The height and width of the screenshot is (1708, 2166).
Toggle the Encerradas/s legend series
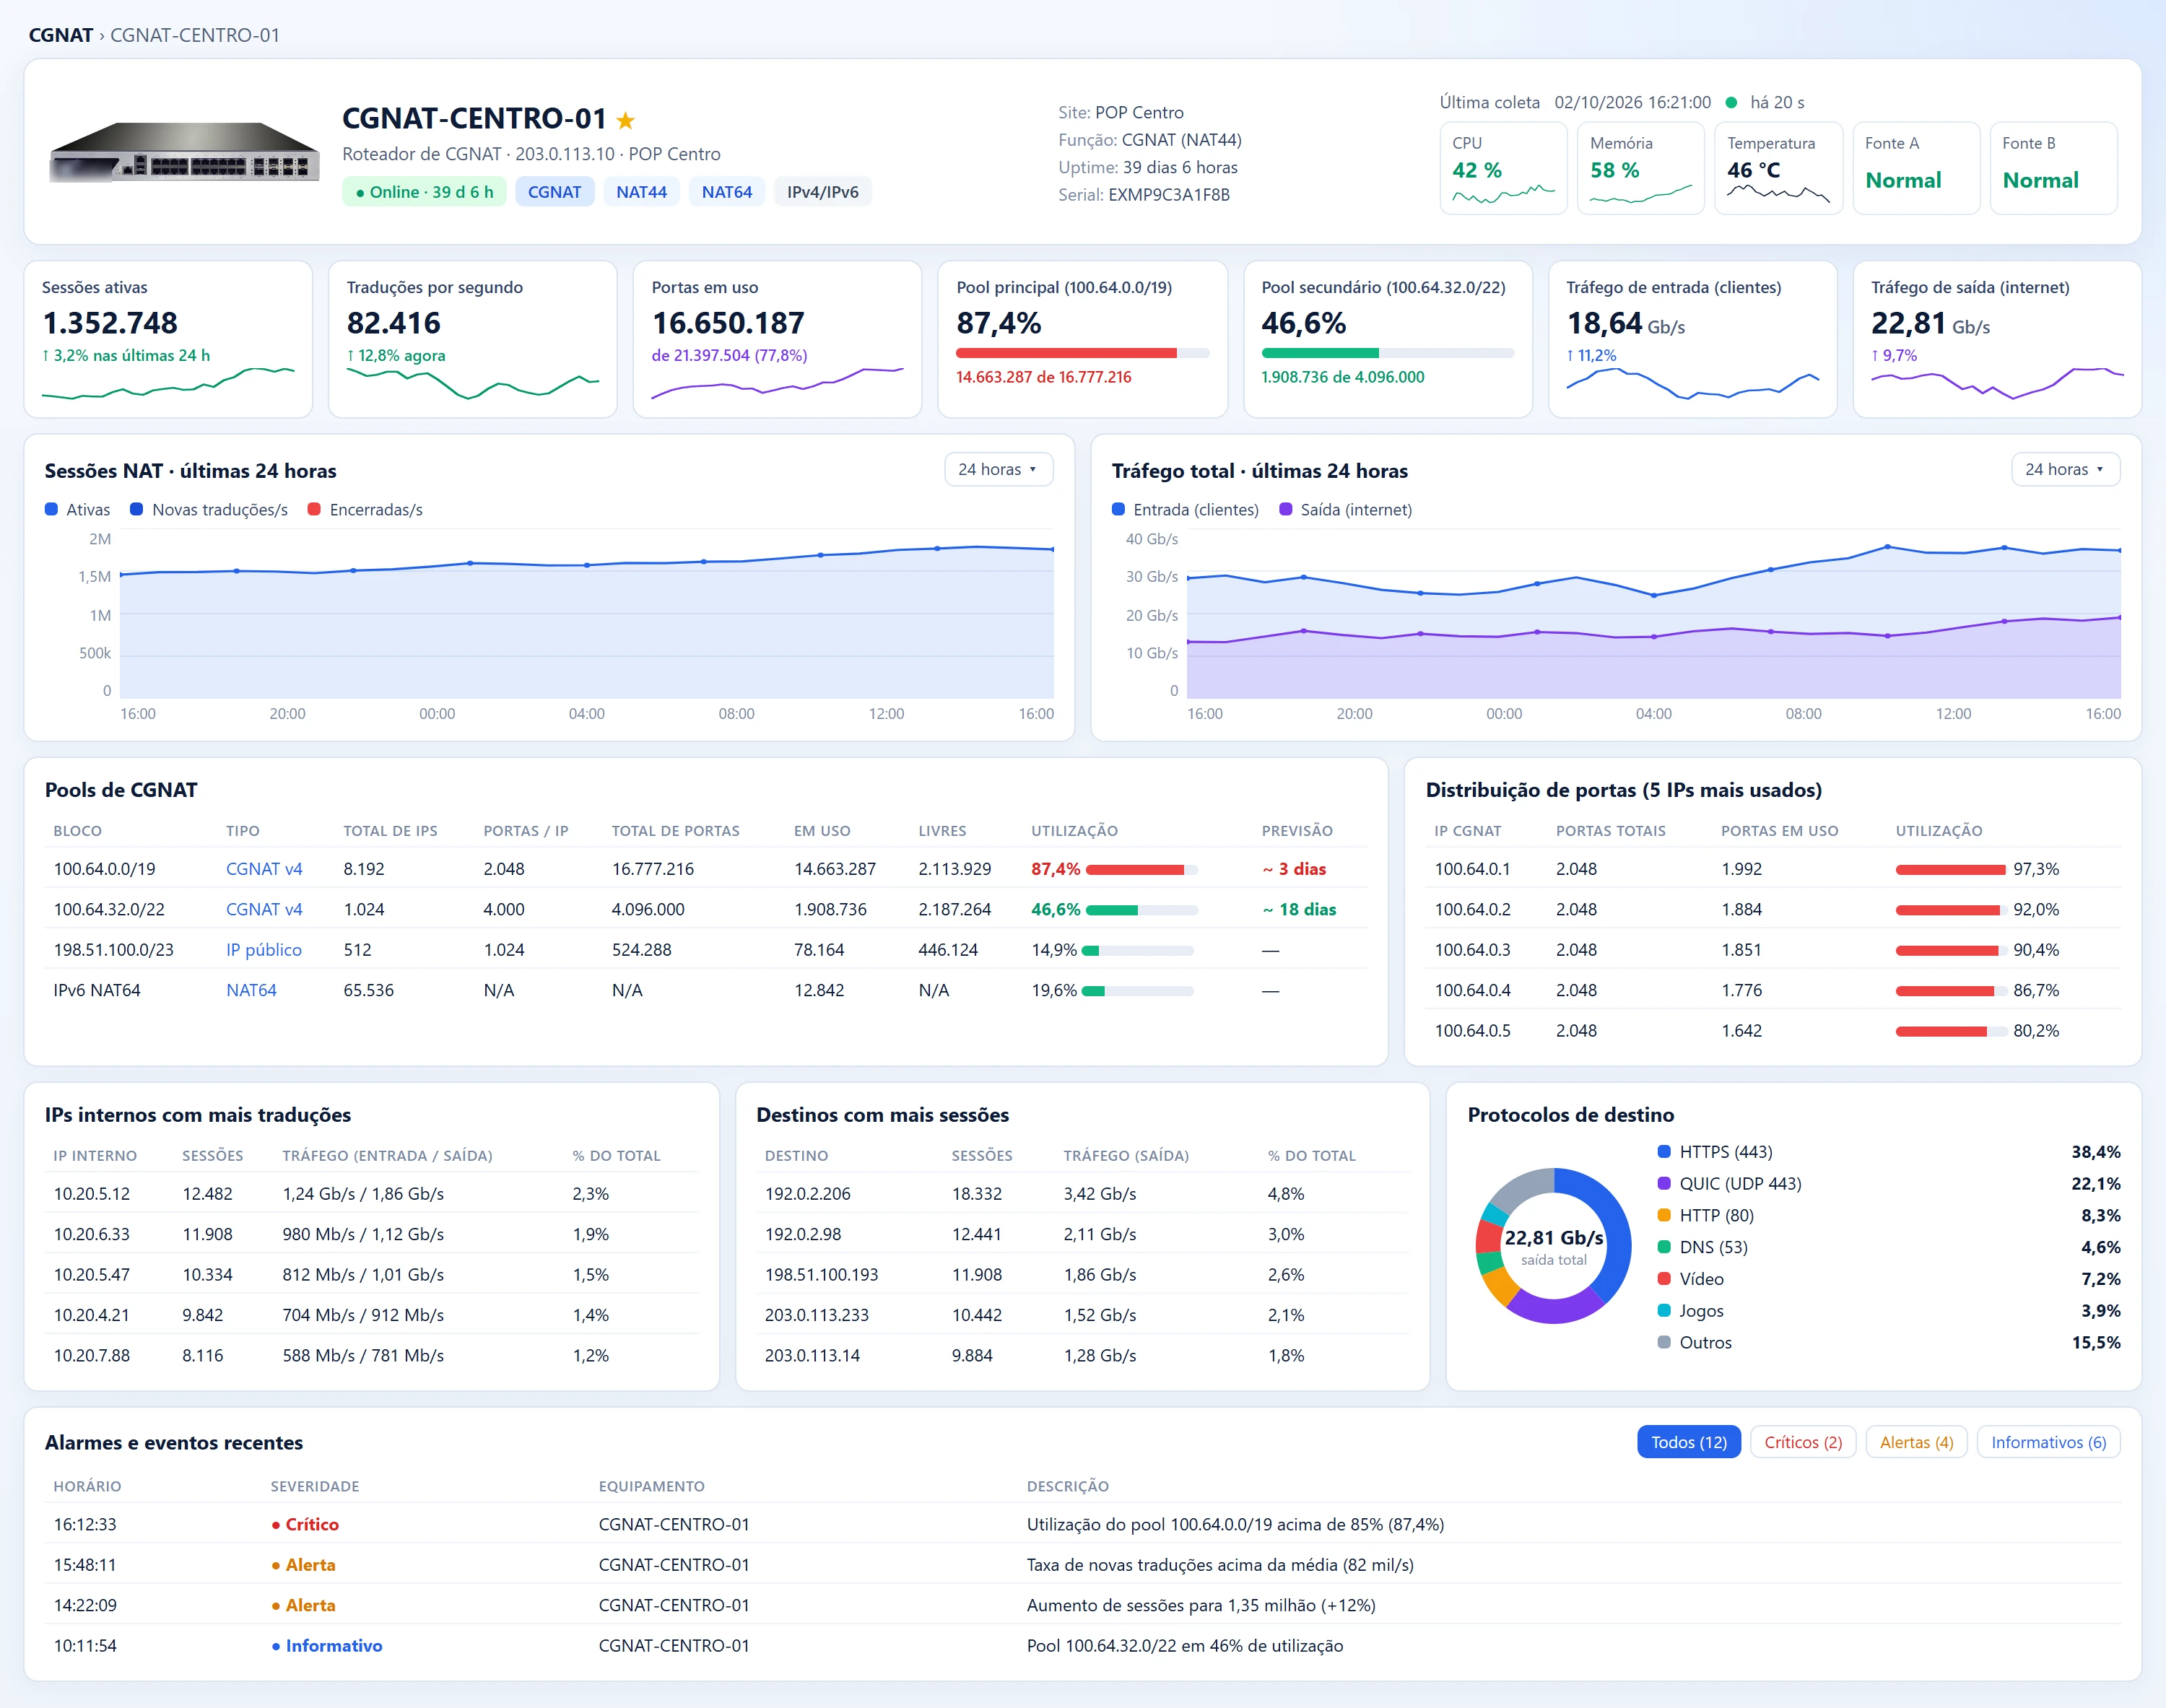pyautogui.click(x=365, y=510)
